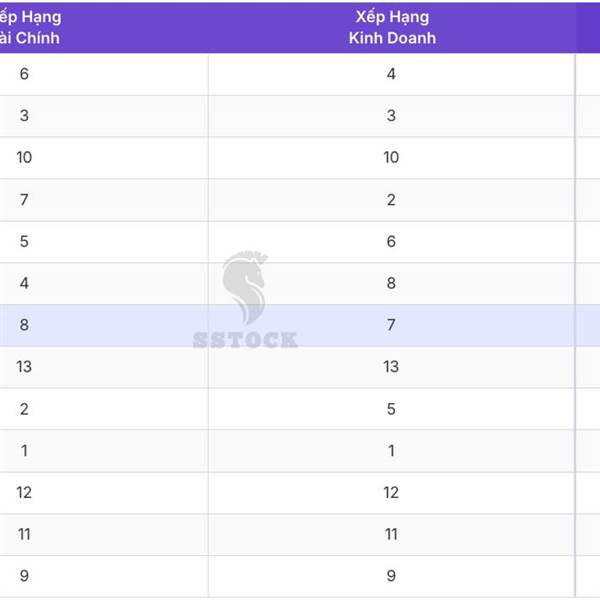Select highlighted row's Tài Chính value 8
Screen dimensions: 600x600
[24, 325]
